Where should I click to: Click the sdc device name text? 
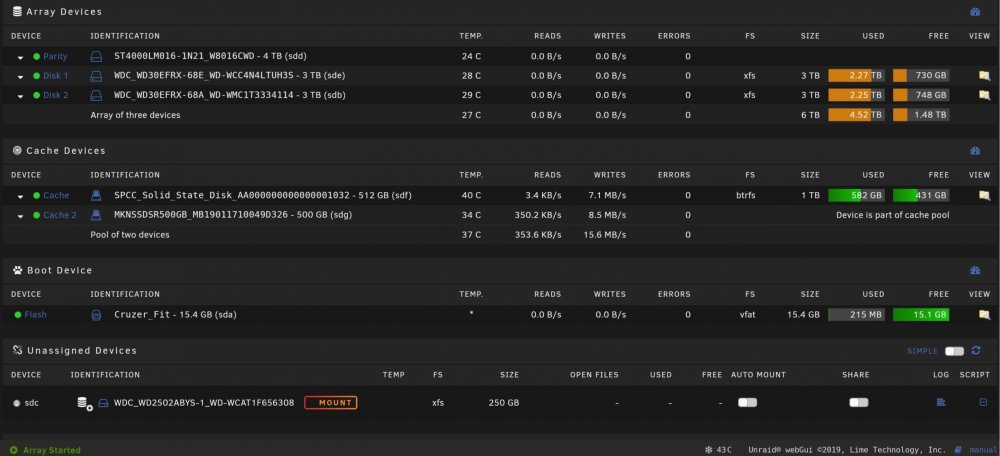click(31, 403)
